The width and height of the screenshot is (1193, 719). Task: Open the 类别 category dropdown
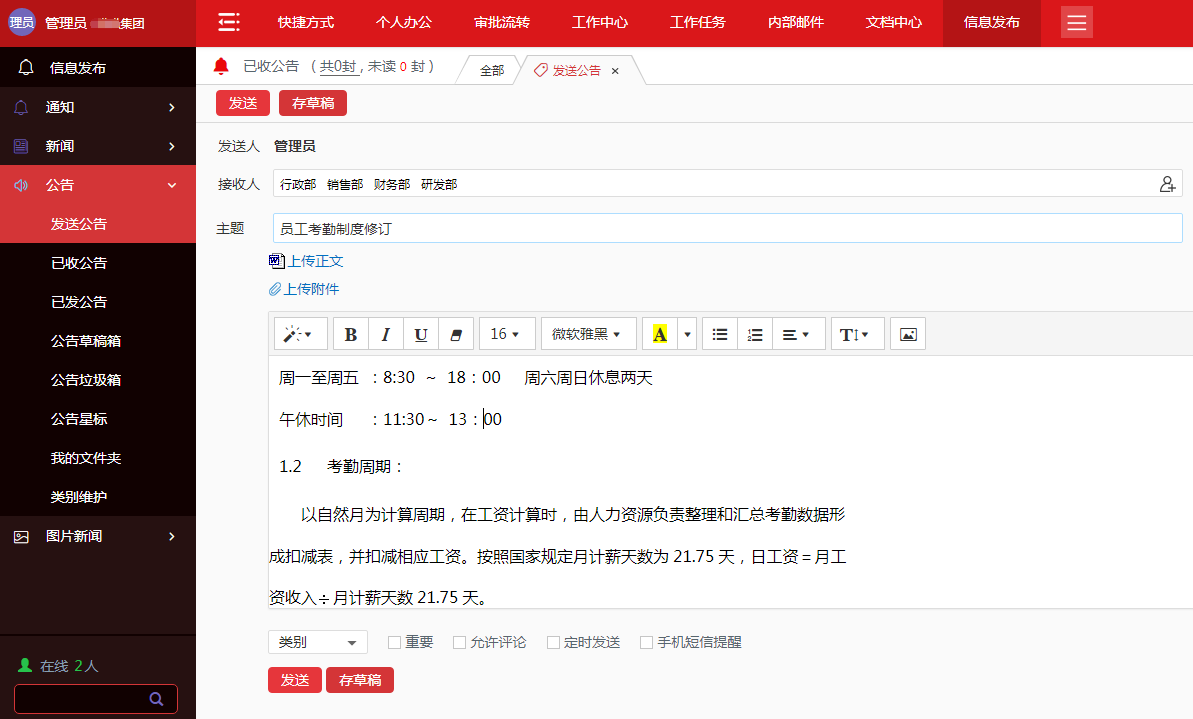316,642
